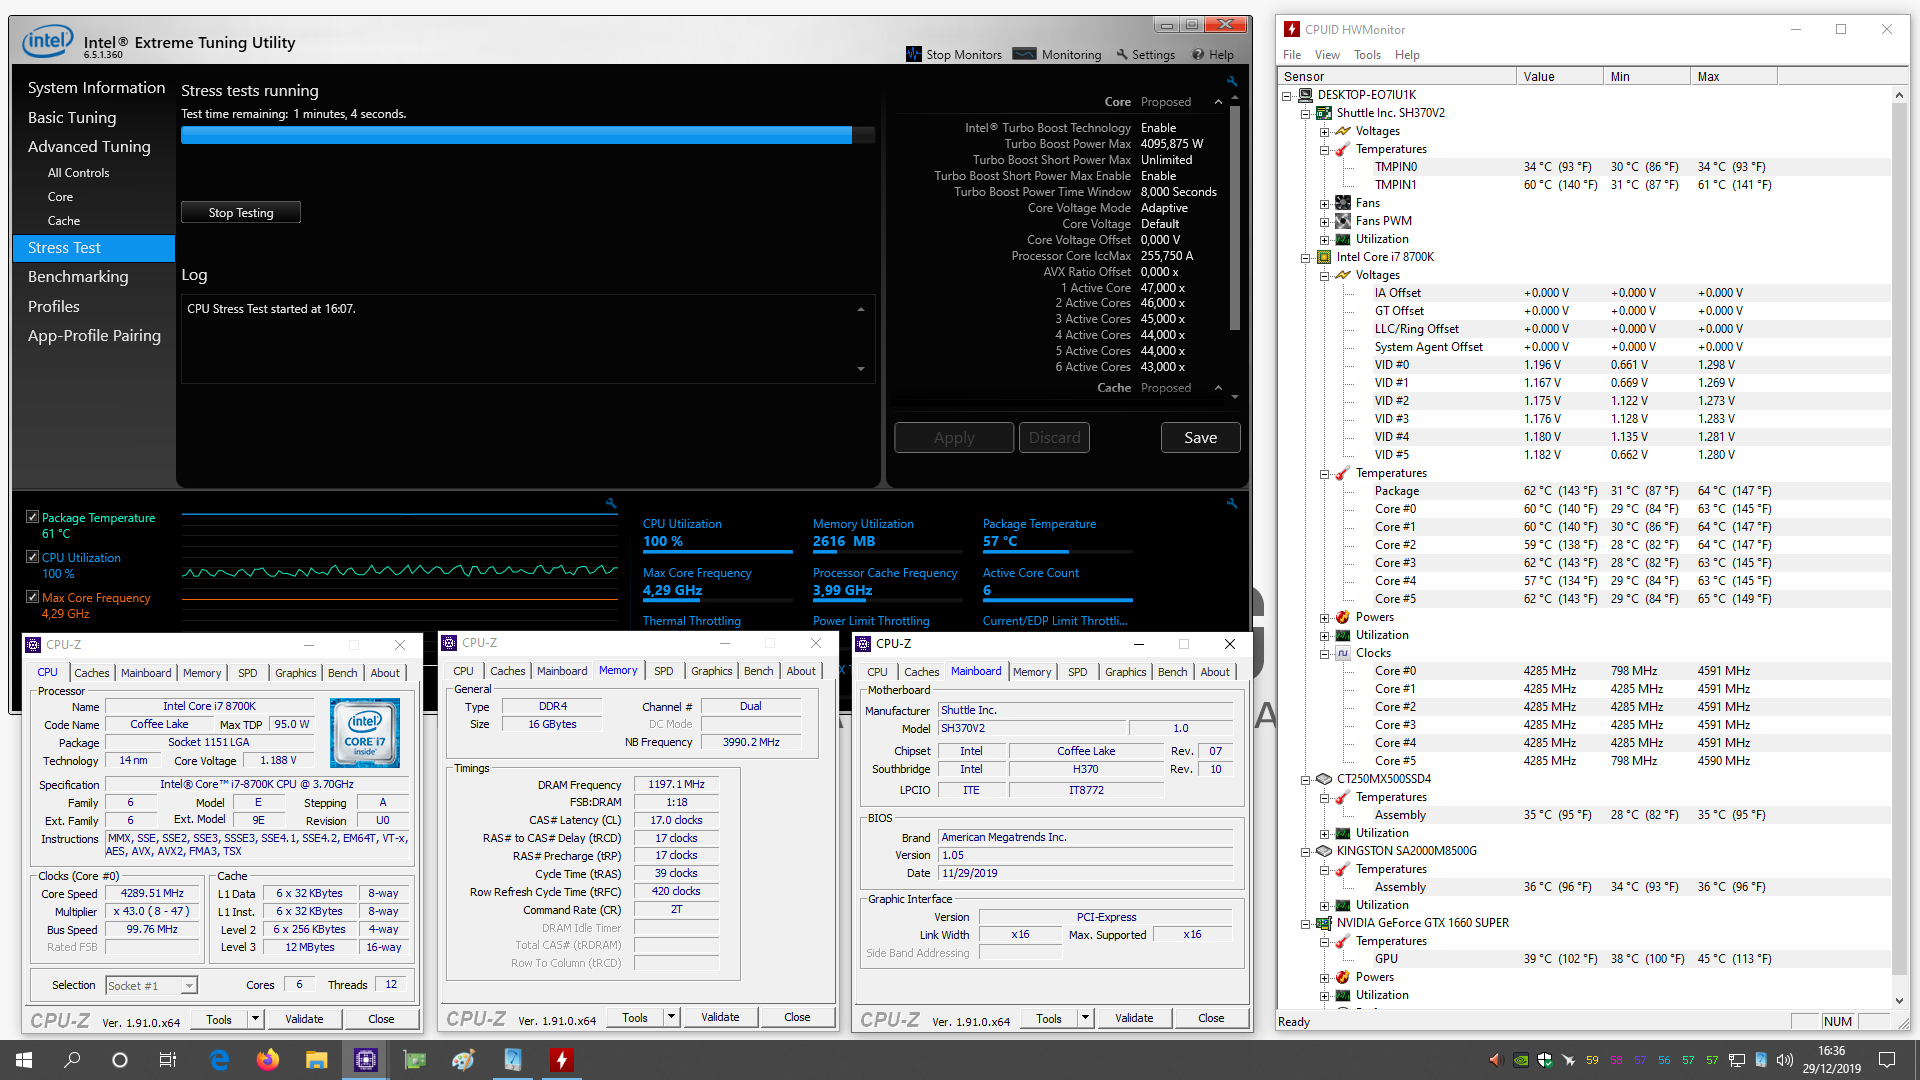Open Cortana circle on the taskbar
1920x1080 pixels.
point(120,1060)
